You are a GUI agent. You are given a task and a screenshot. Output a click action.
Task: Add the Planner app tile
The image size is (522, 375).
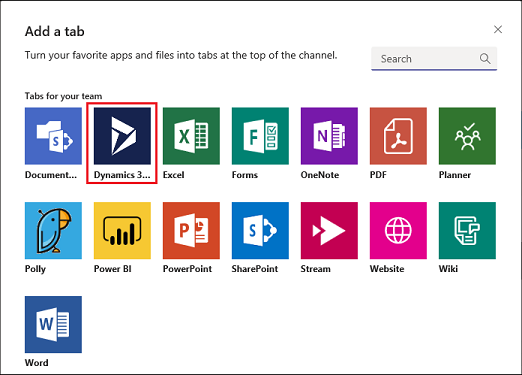point(467,136)
